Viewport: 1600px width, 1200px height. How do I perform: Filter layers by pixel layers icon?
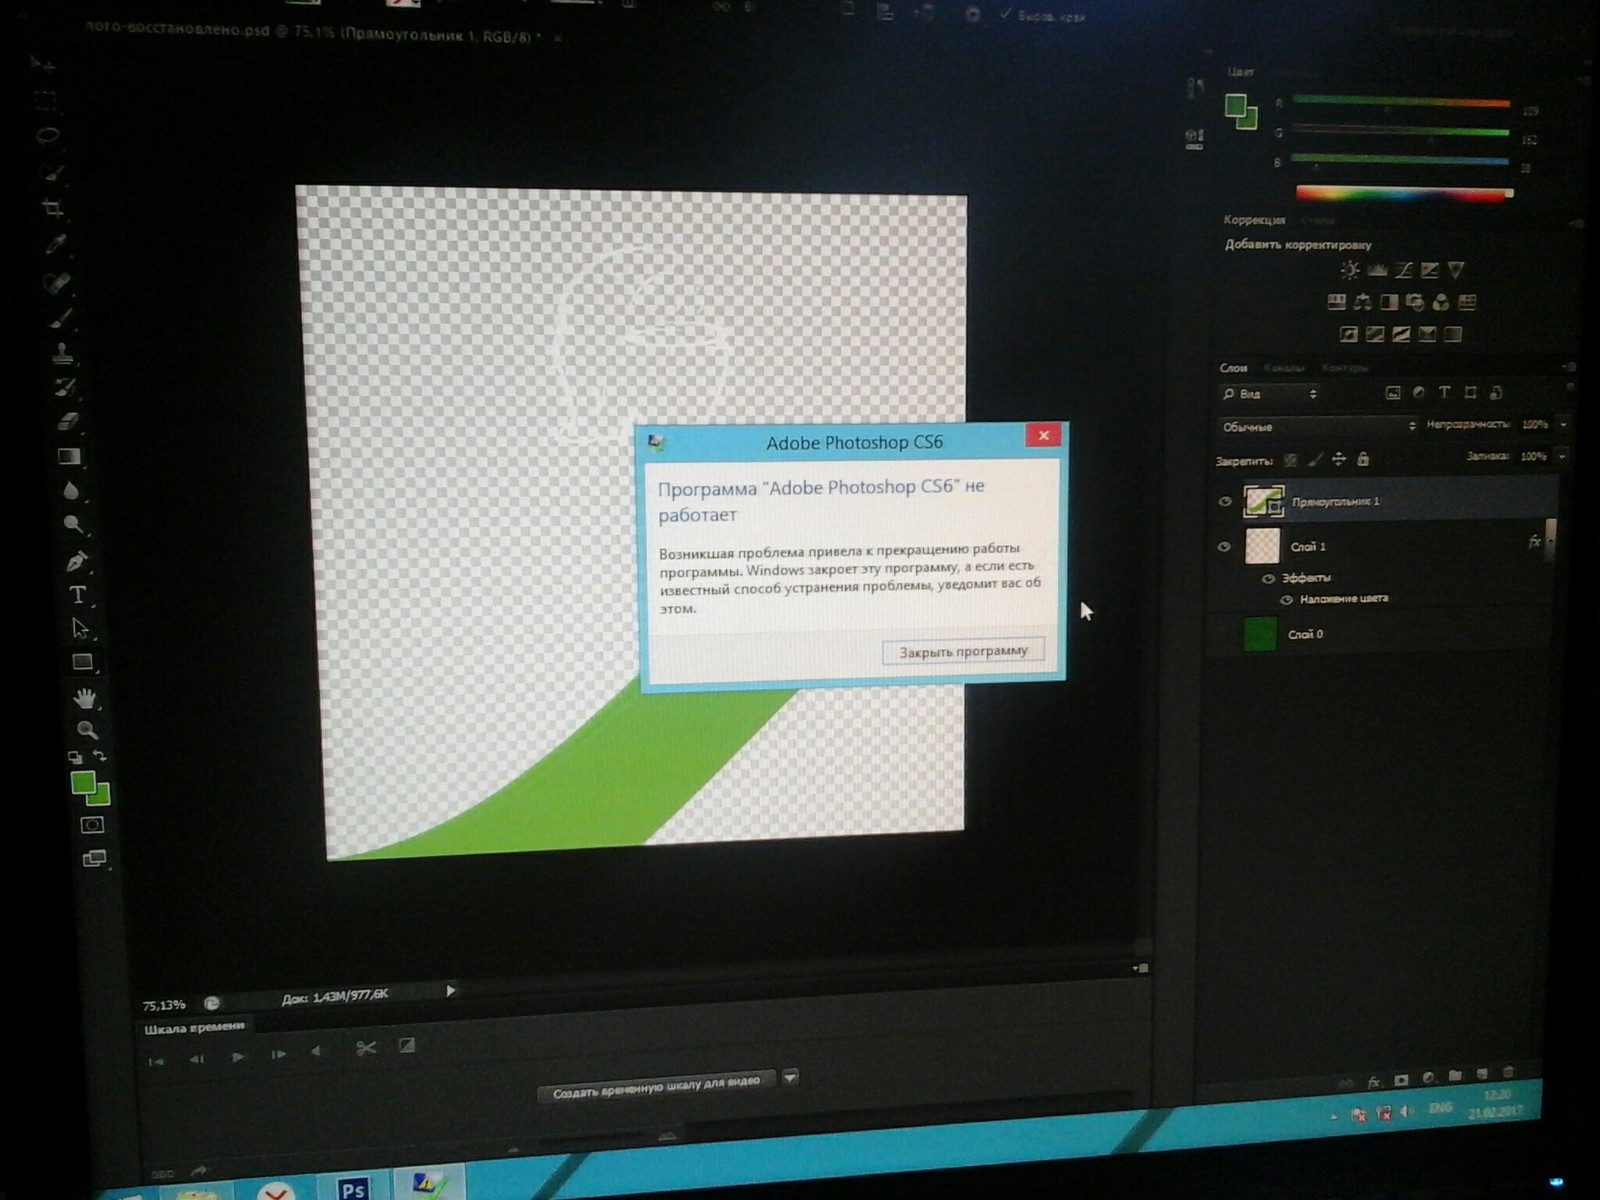[x=1393, y=393]
